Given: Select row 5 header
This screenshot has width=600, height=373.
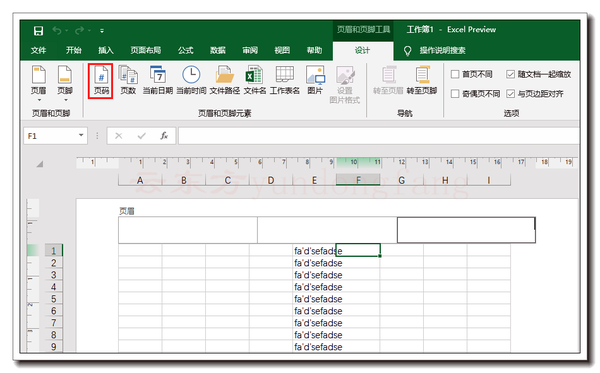Looking at the screenshot, I should point(54,299).
